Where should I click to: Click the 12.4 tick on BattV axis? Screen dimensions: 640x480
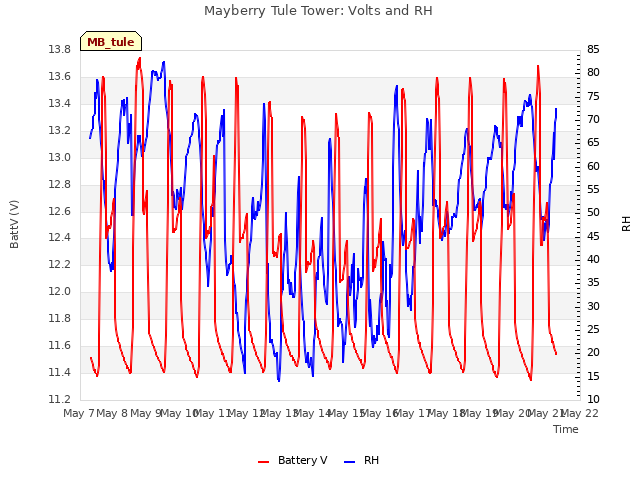point(59,237)
